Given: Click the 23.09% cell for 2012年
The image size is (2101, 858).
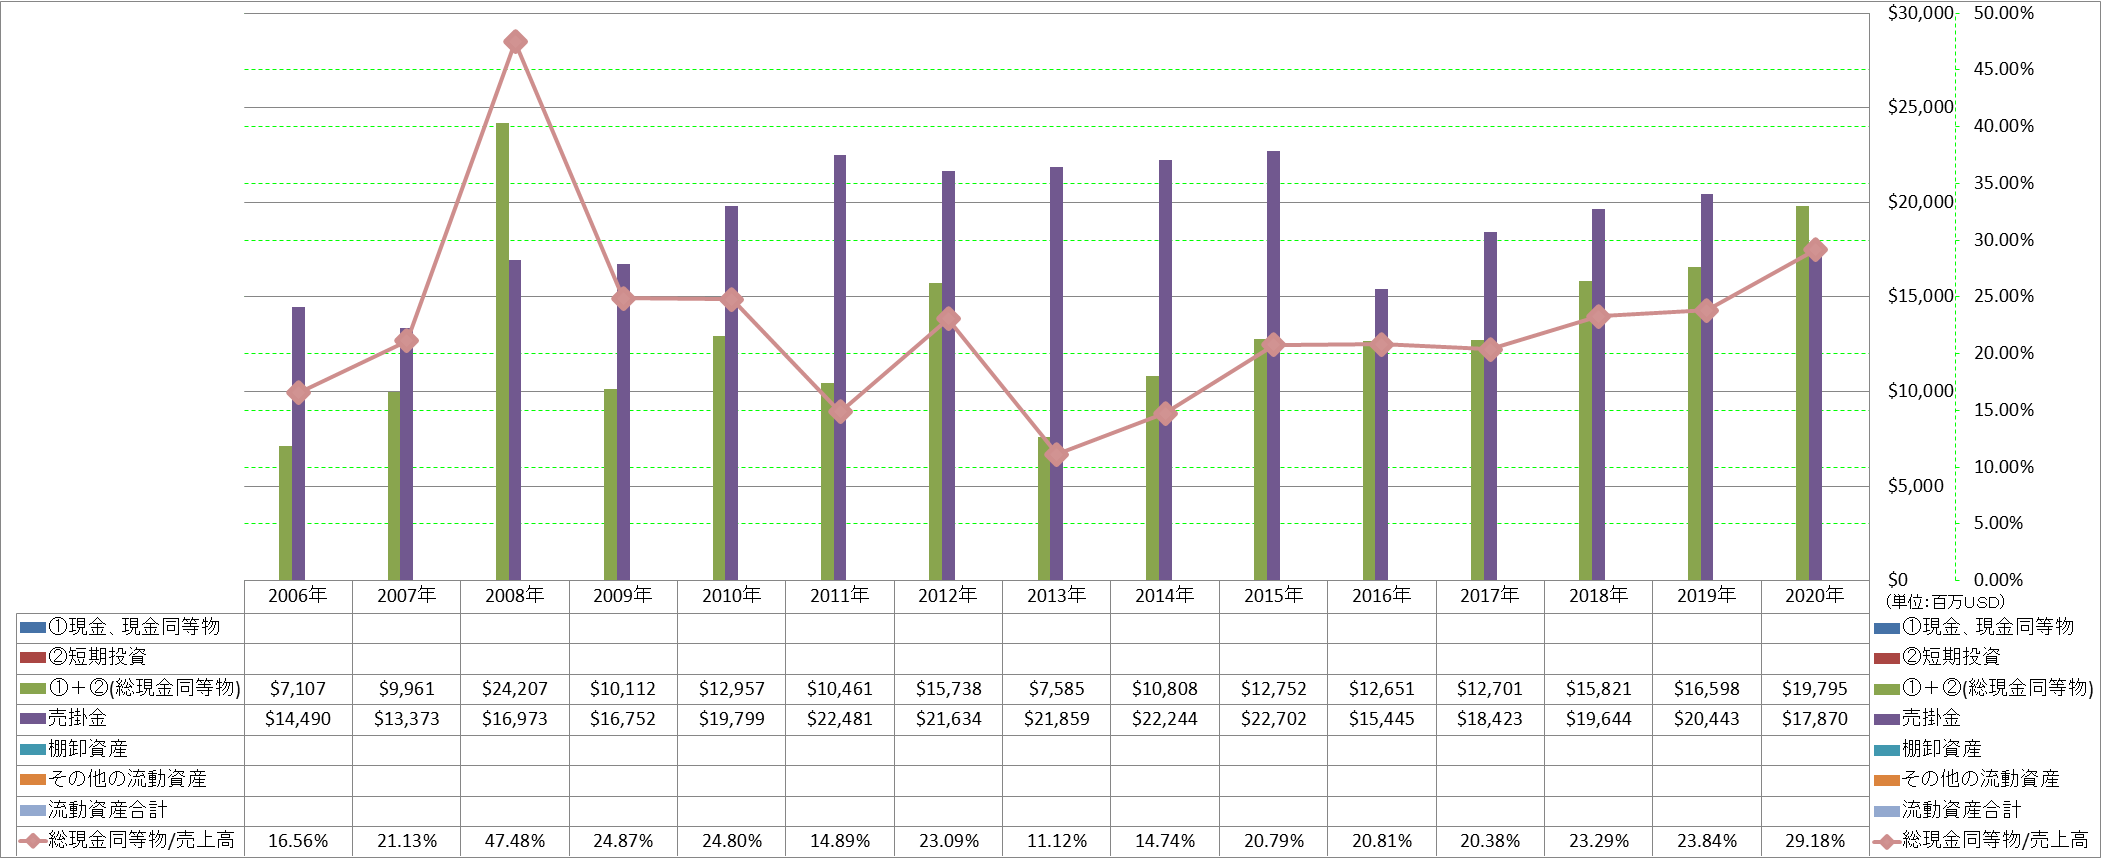Looking at the screenshot, I should click(948, 841).
